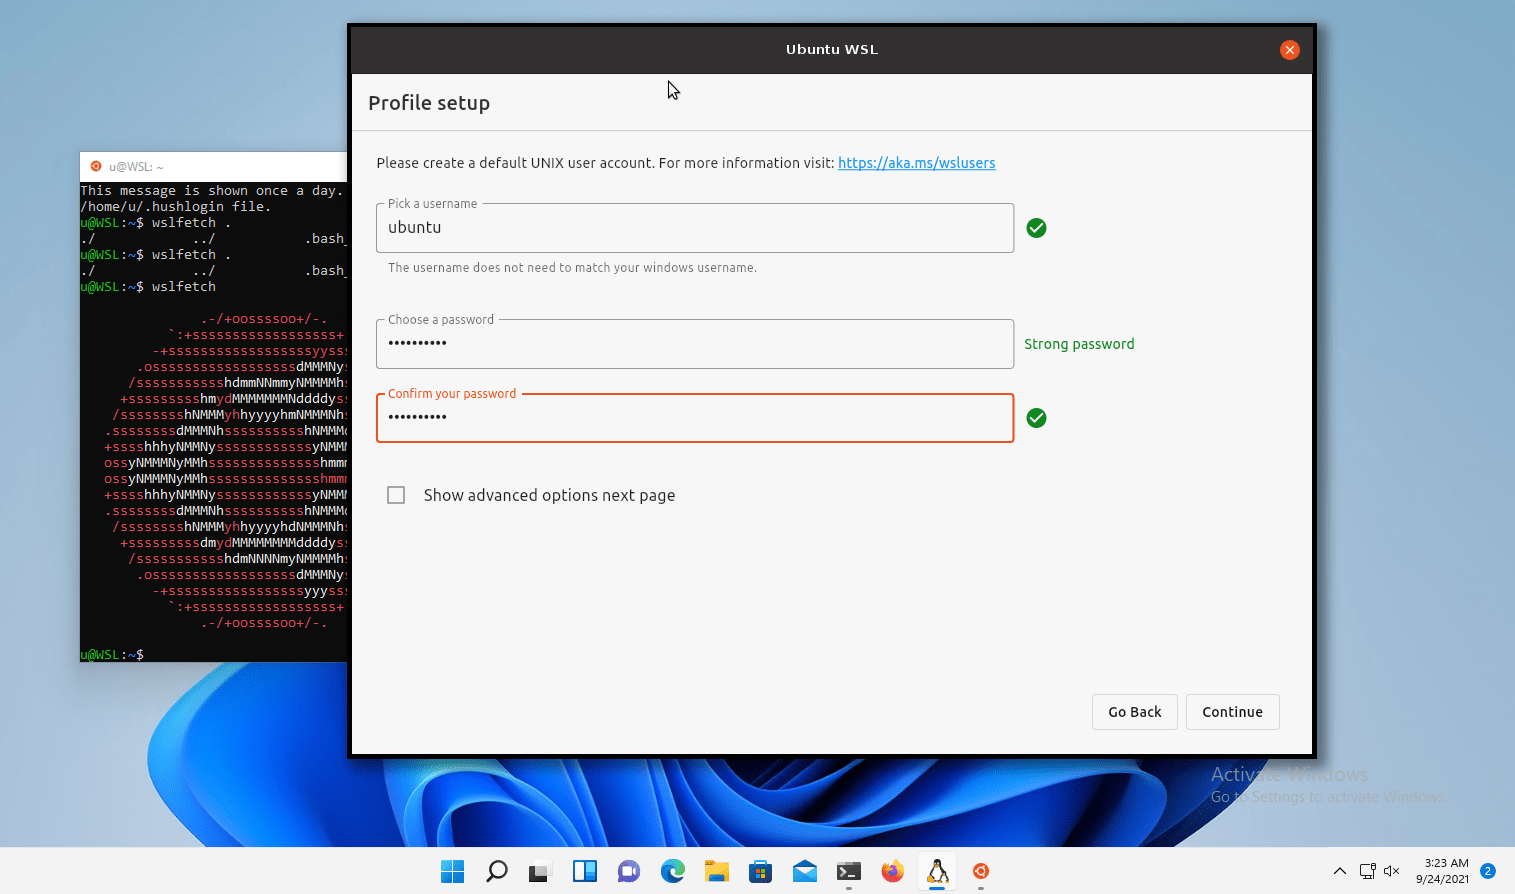The width and height of the screenshot is (1515, 894).
Task: Open File Explorer from taskbar
Action: pyautogui.click(x=716, y=871)
